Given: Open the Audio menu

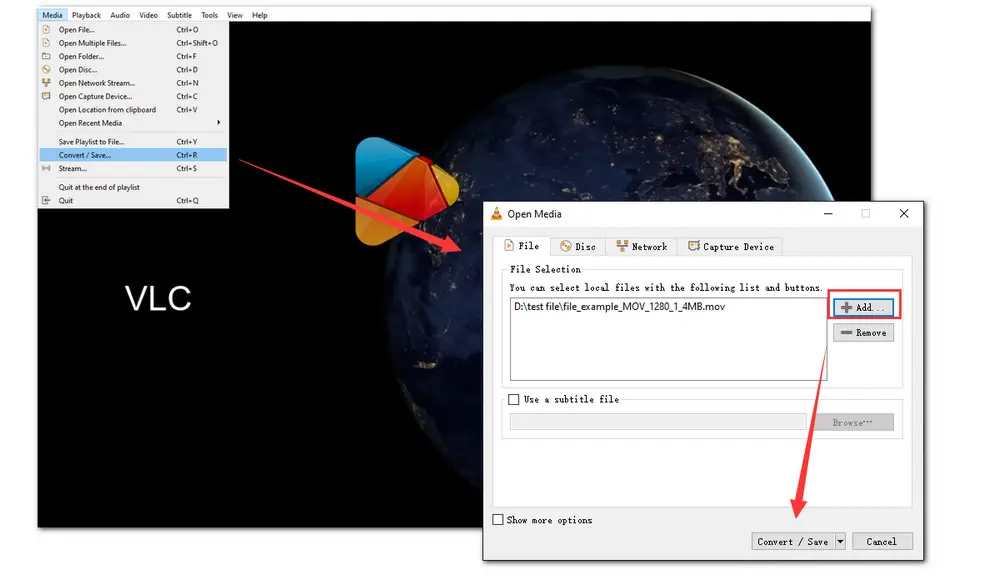Looking at the screenshot, I should pyautogui.click(x=120, y=15).
